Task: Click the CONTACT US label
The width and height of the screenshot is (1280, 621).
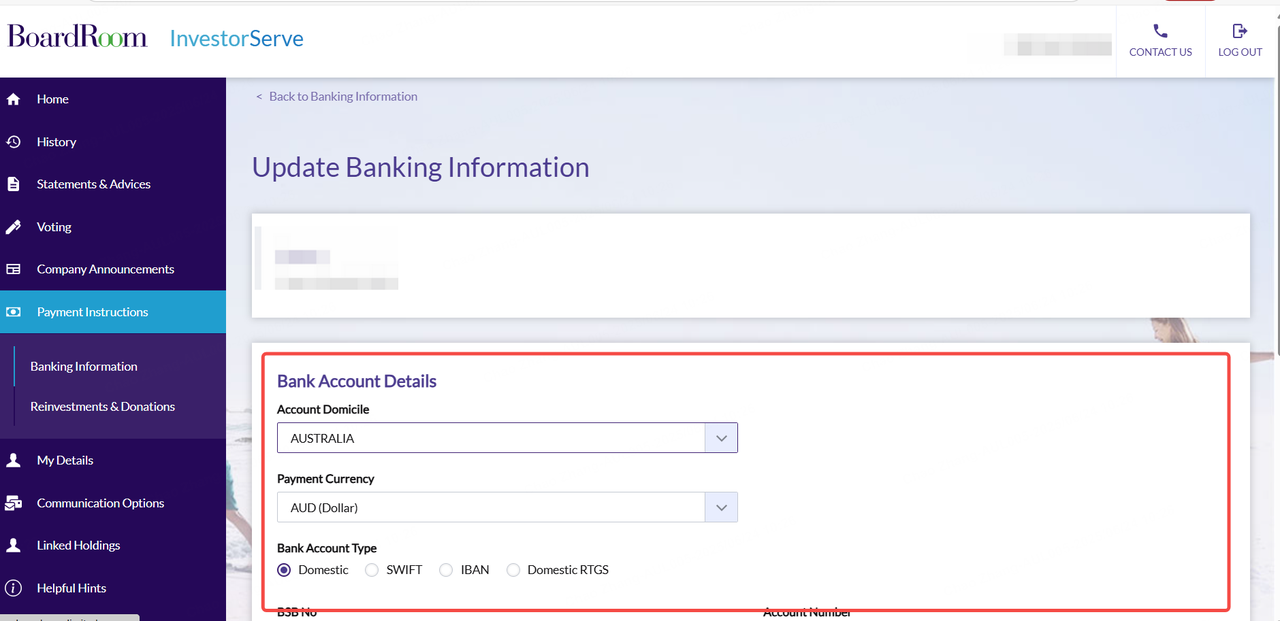Action: [1160, 52]
